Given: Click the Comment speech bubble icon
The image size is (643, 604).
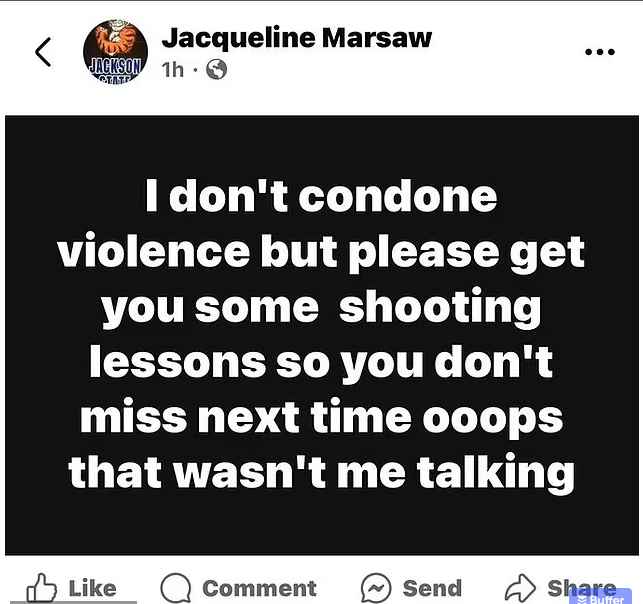Looking at the screenshot, I should coord(175,588).
